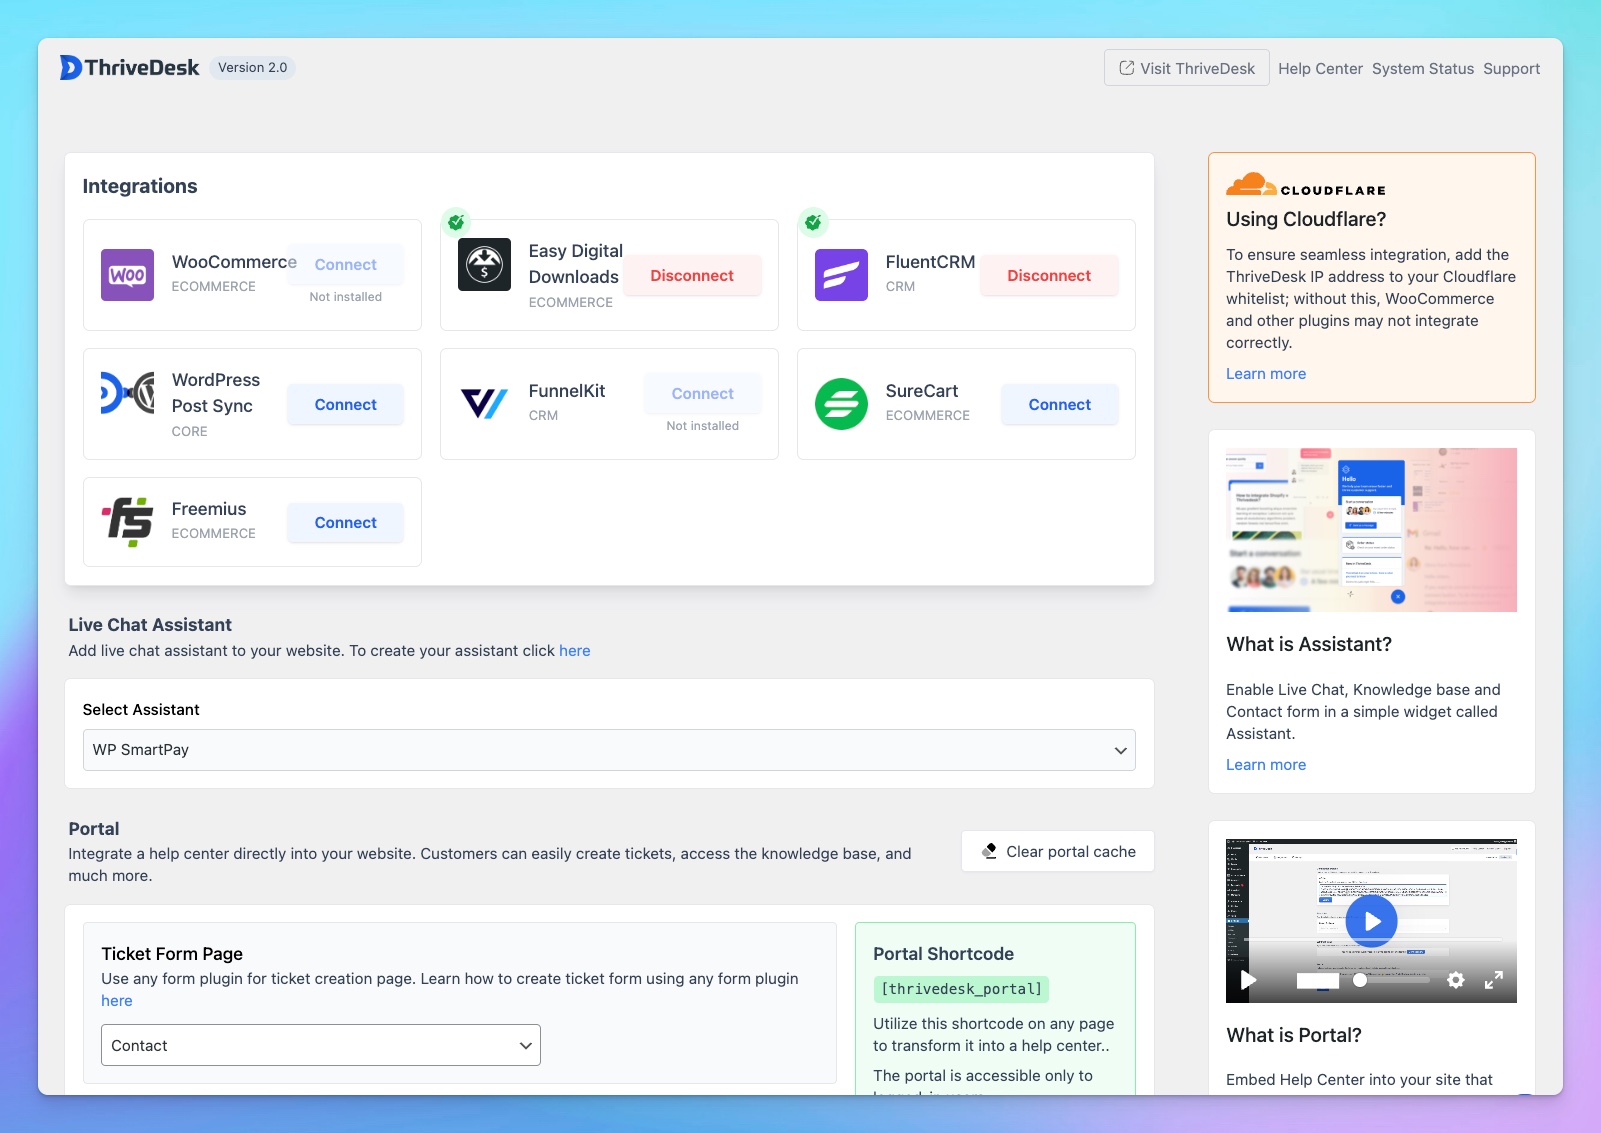Click the Cloudflare cloud logo

click(x=1251, y=184)
